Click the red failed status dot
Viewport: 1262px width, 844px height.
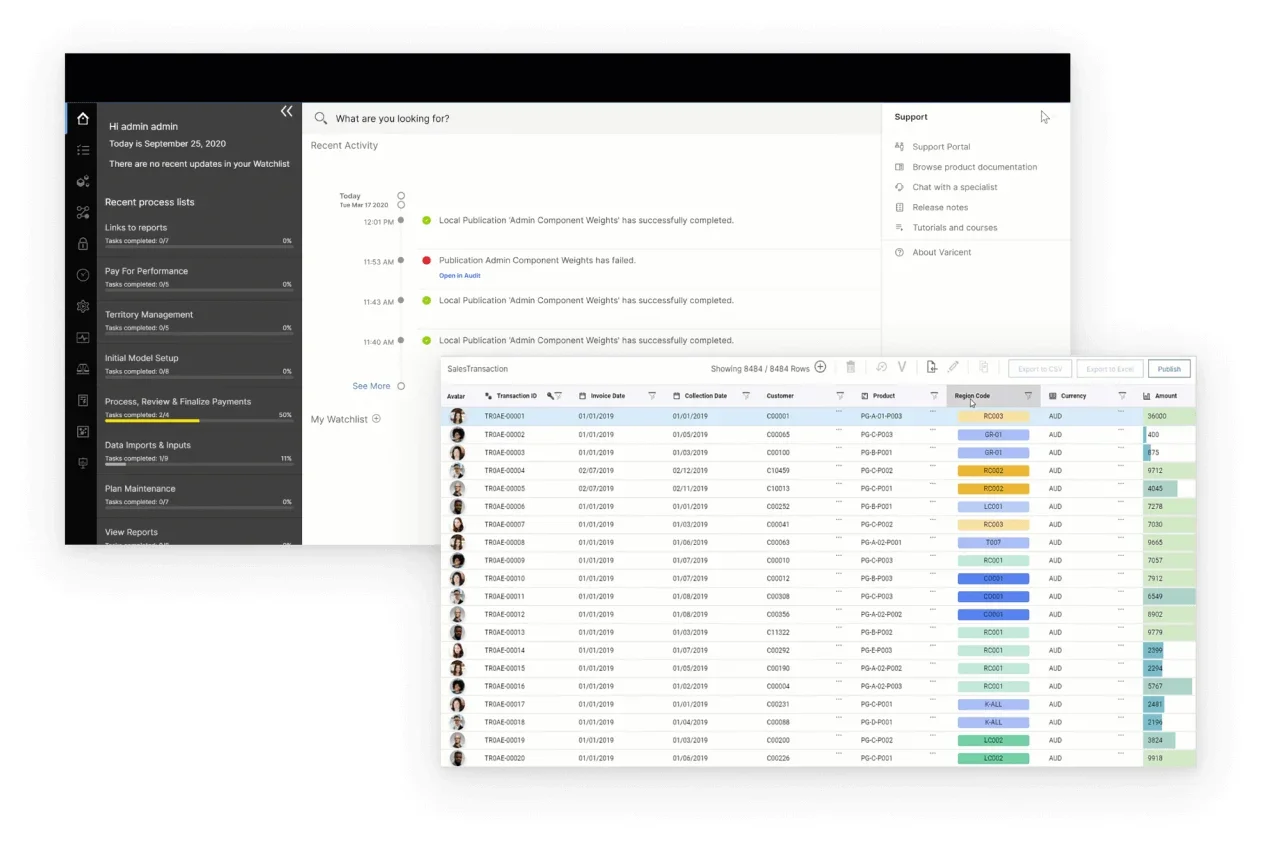(x=427, y=260)
